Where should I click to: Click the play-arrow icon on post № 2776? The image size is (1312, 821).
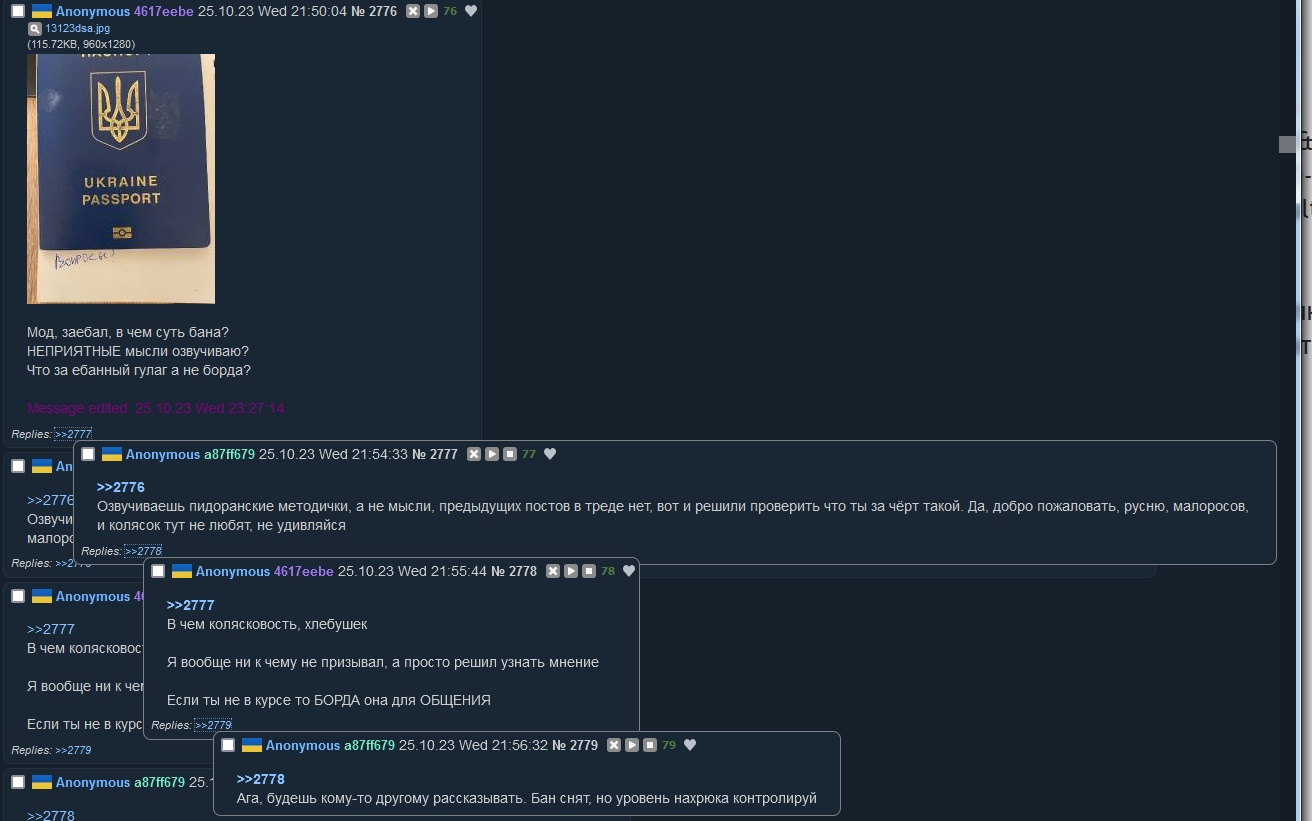click(431, 11)
